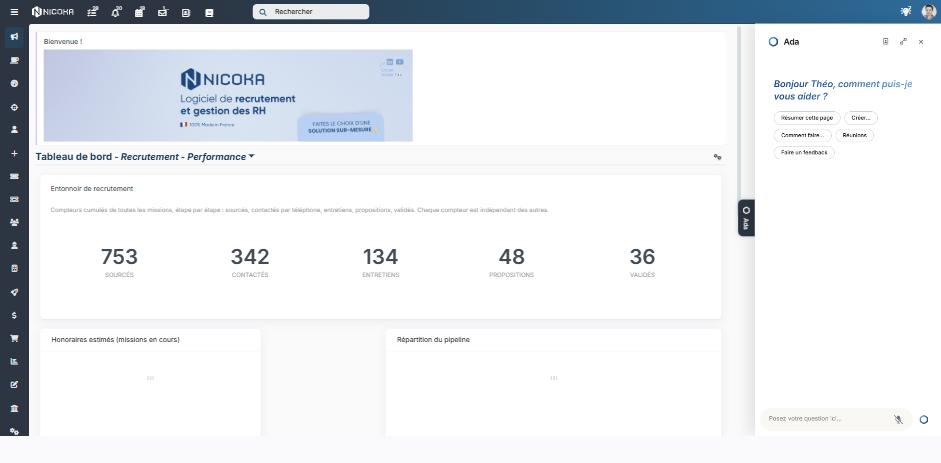The width and height of the screenshot is (941, 463).
Task: Open the book icon in the top bar
Action: (x=209, y=13)
